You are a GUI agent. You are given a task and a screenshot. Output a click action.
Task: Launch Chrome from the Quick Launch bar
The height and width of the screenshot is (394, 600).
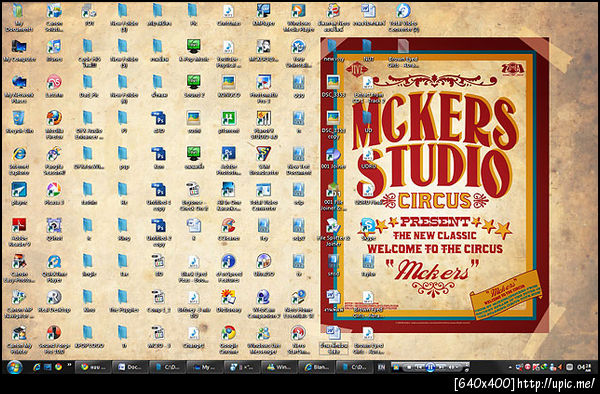[59, 367]
